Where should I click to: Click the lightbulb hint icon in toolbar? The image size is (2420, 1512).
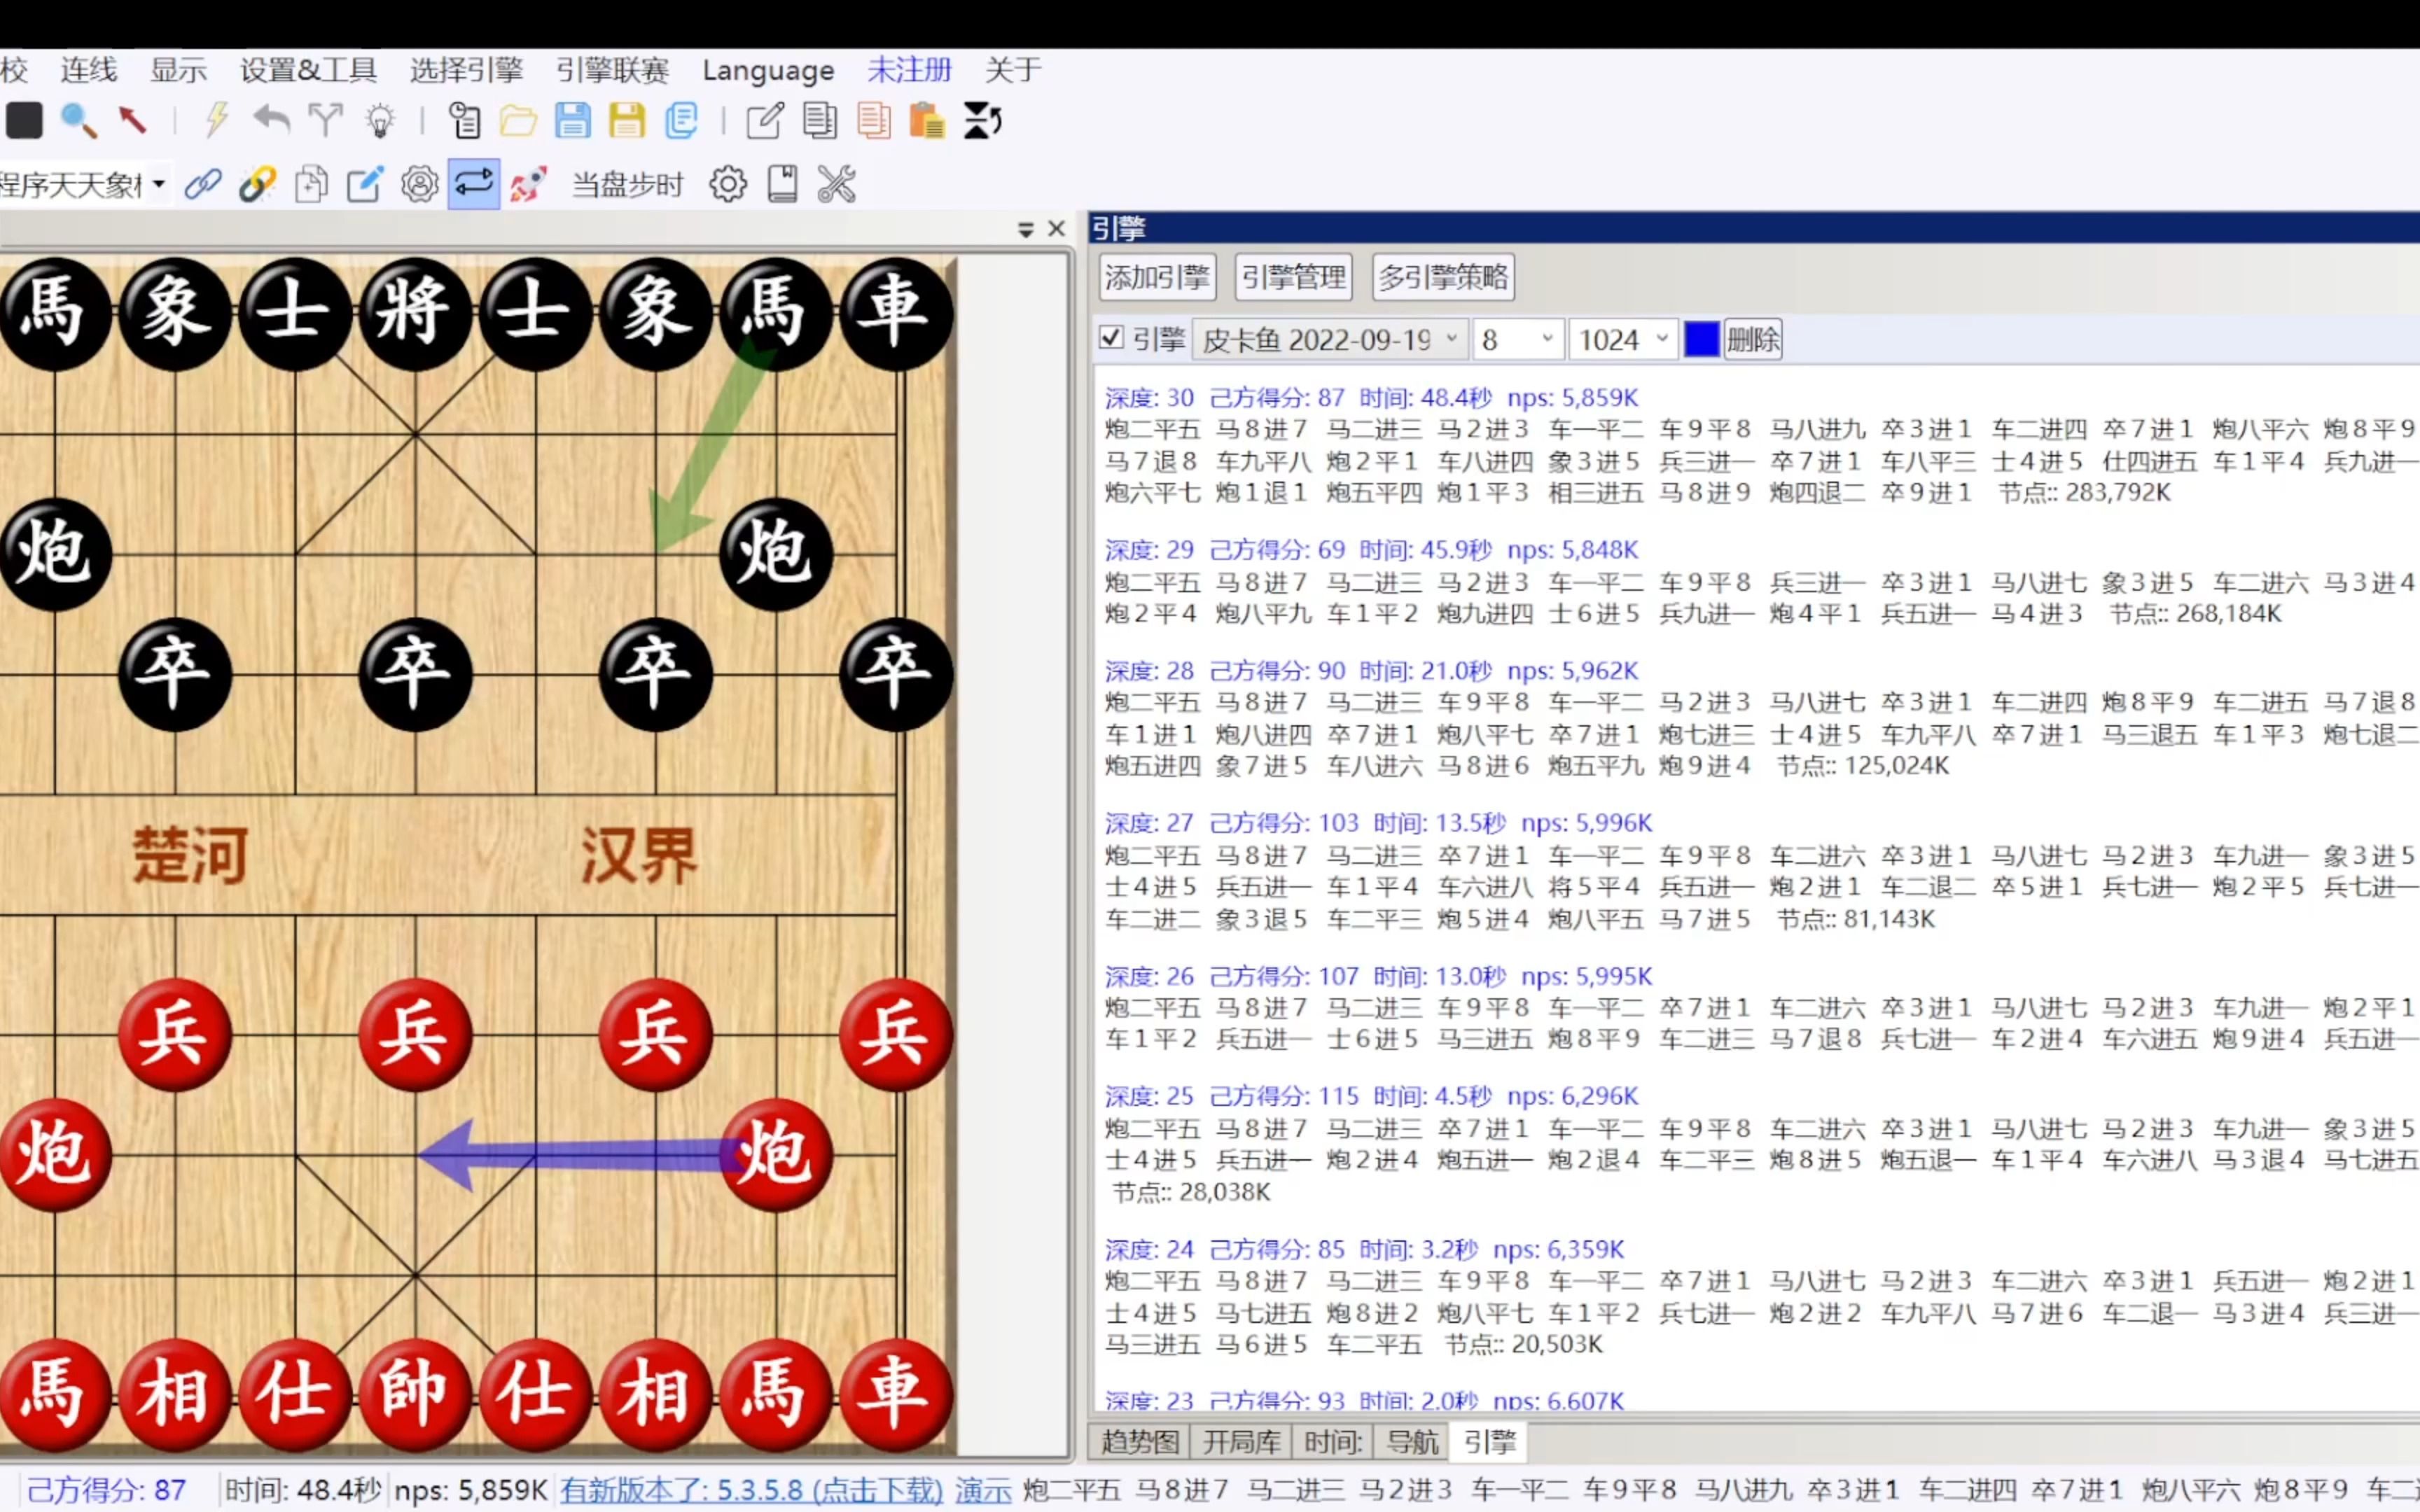(x=380, y=118)
